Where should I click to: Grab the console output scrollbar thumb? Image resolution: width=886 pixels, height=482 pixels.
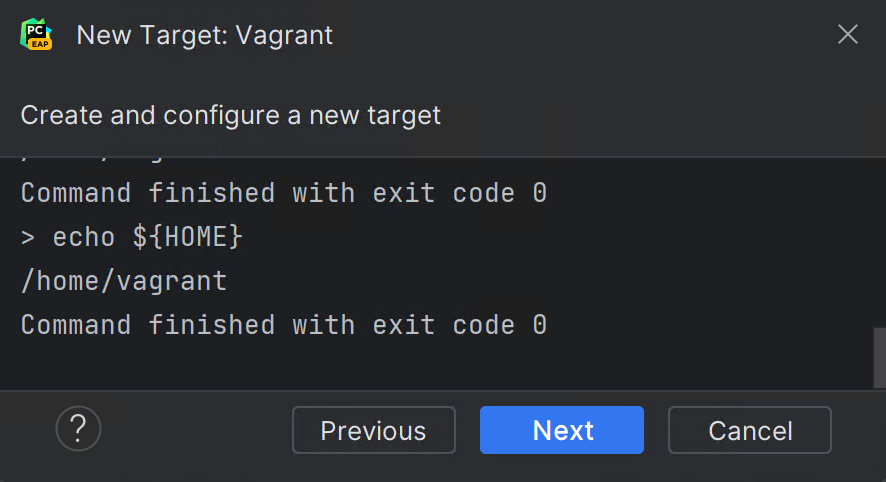pyautogui.click(x=879, y=357)
